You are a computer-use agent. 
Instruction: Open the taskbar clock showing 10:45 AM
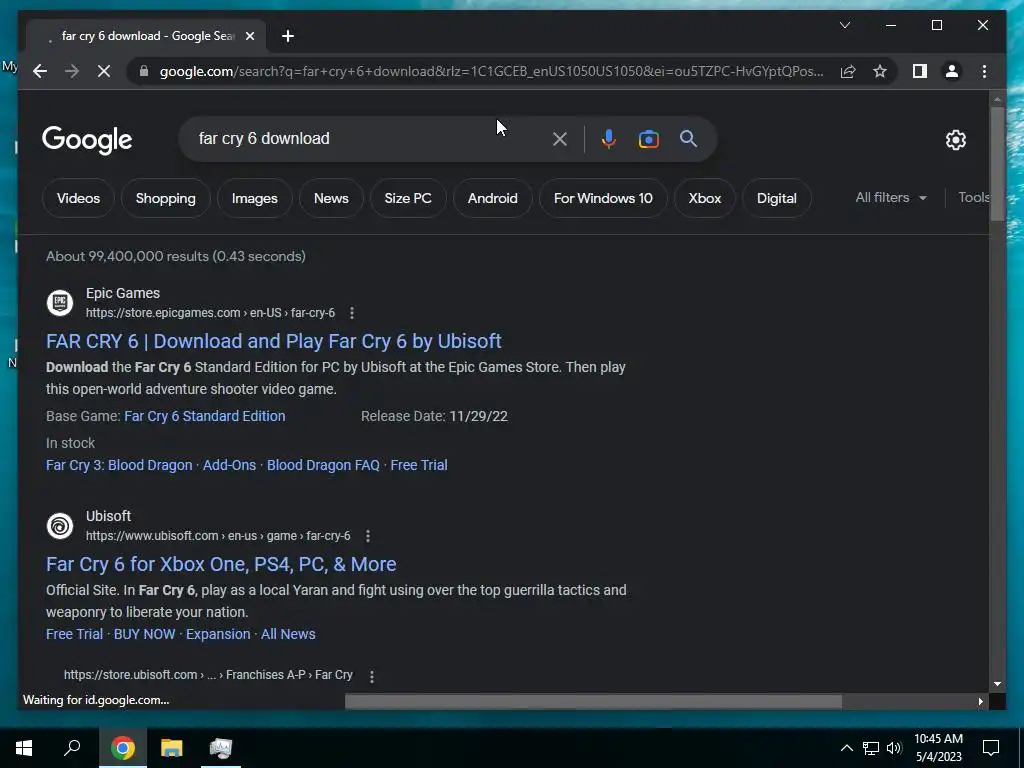[x=938, y=748]
